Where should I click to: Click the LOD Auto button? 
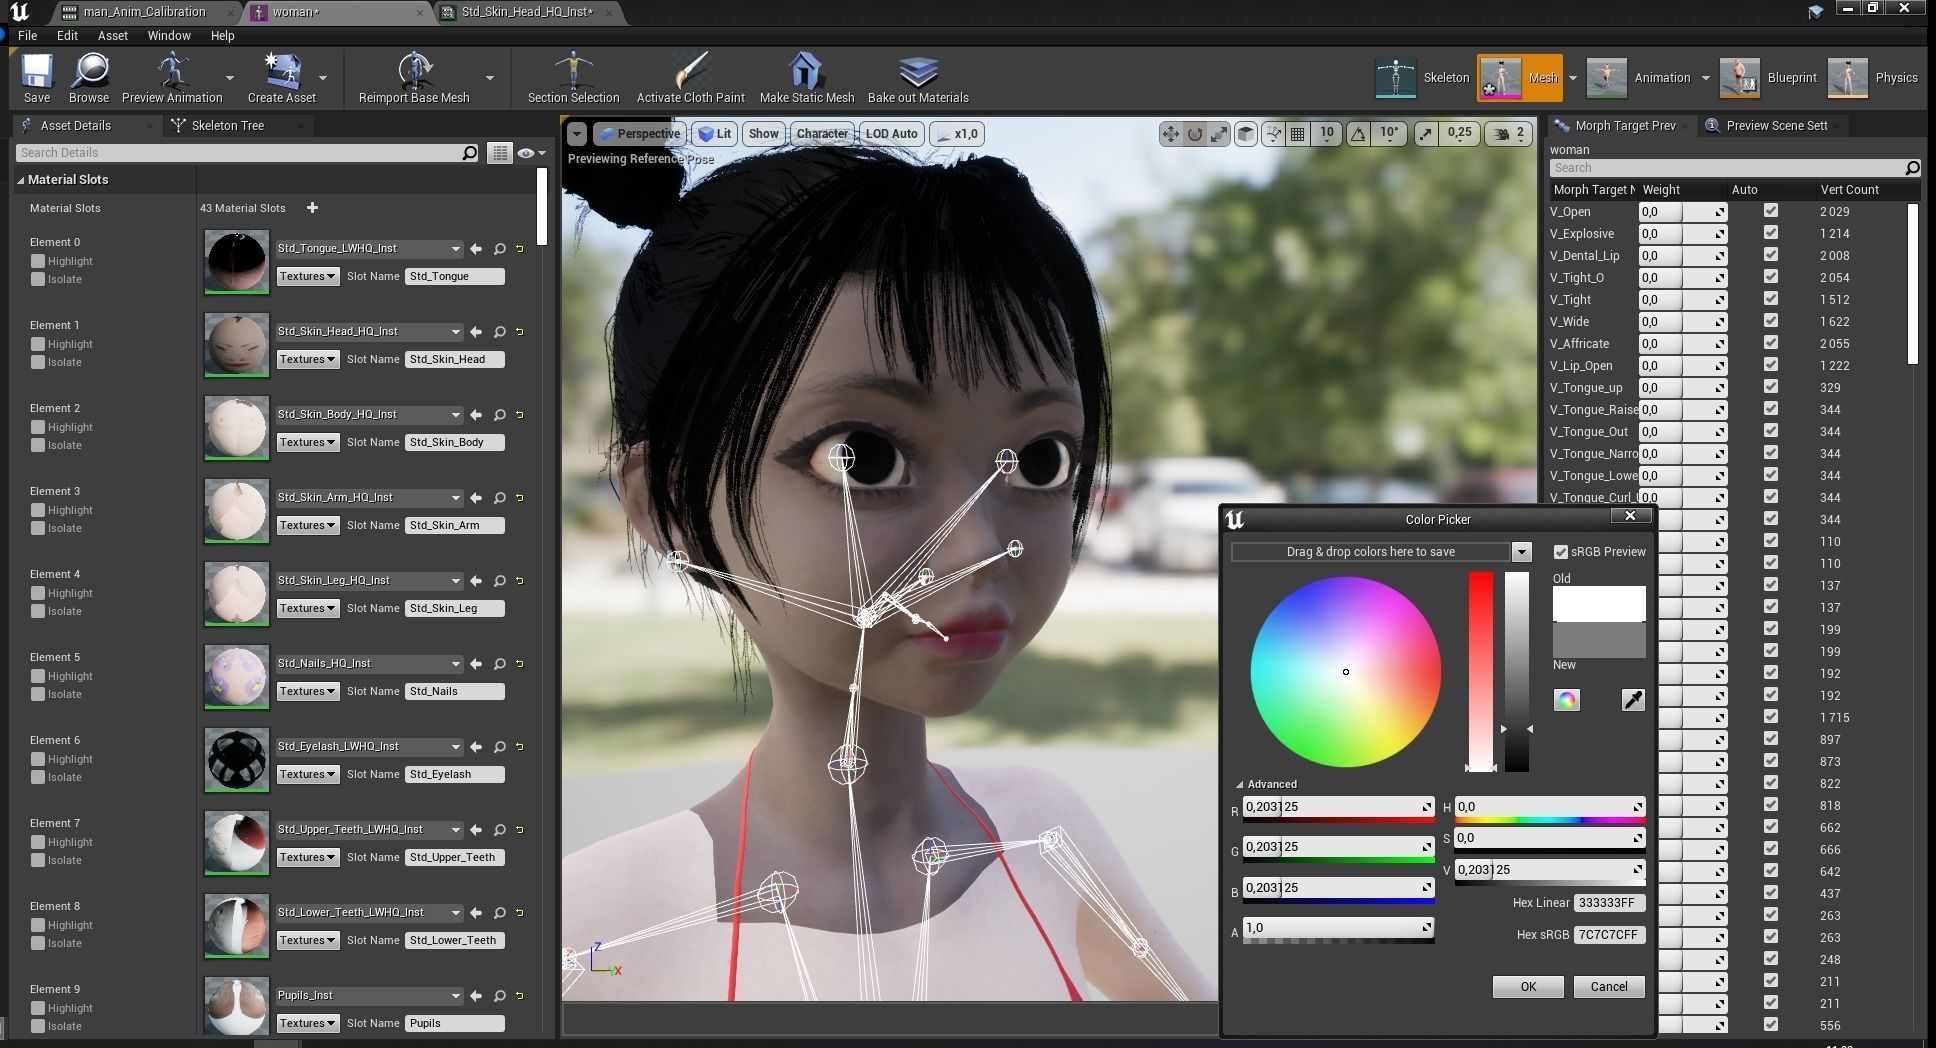point(891,134)
